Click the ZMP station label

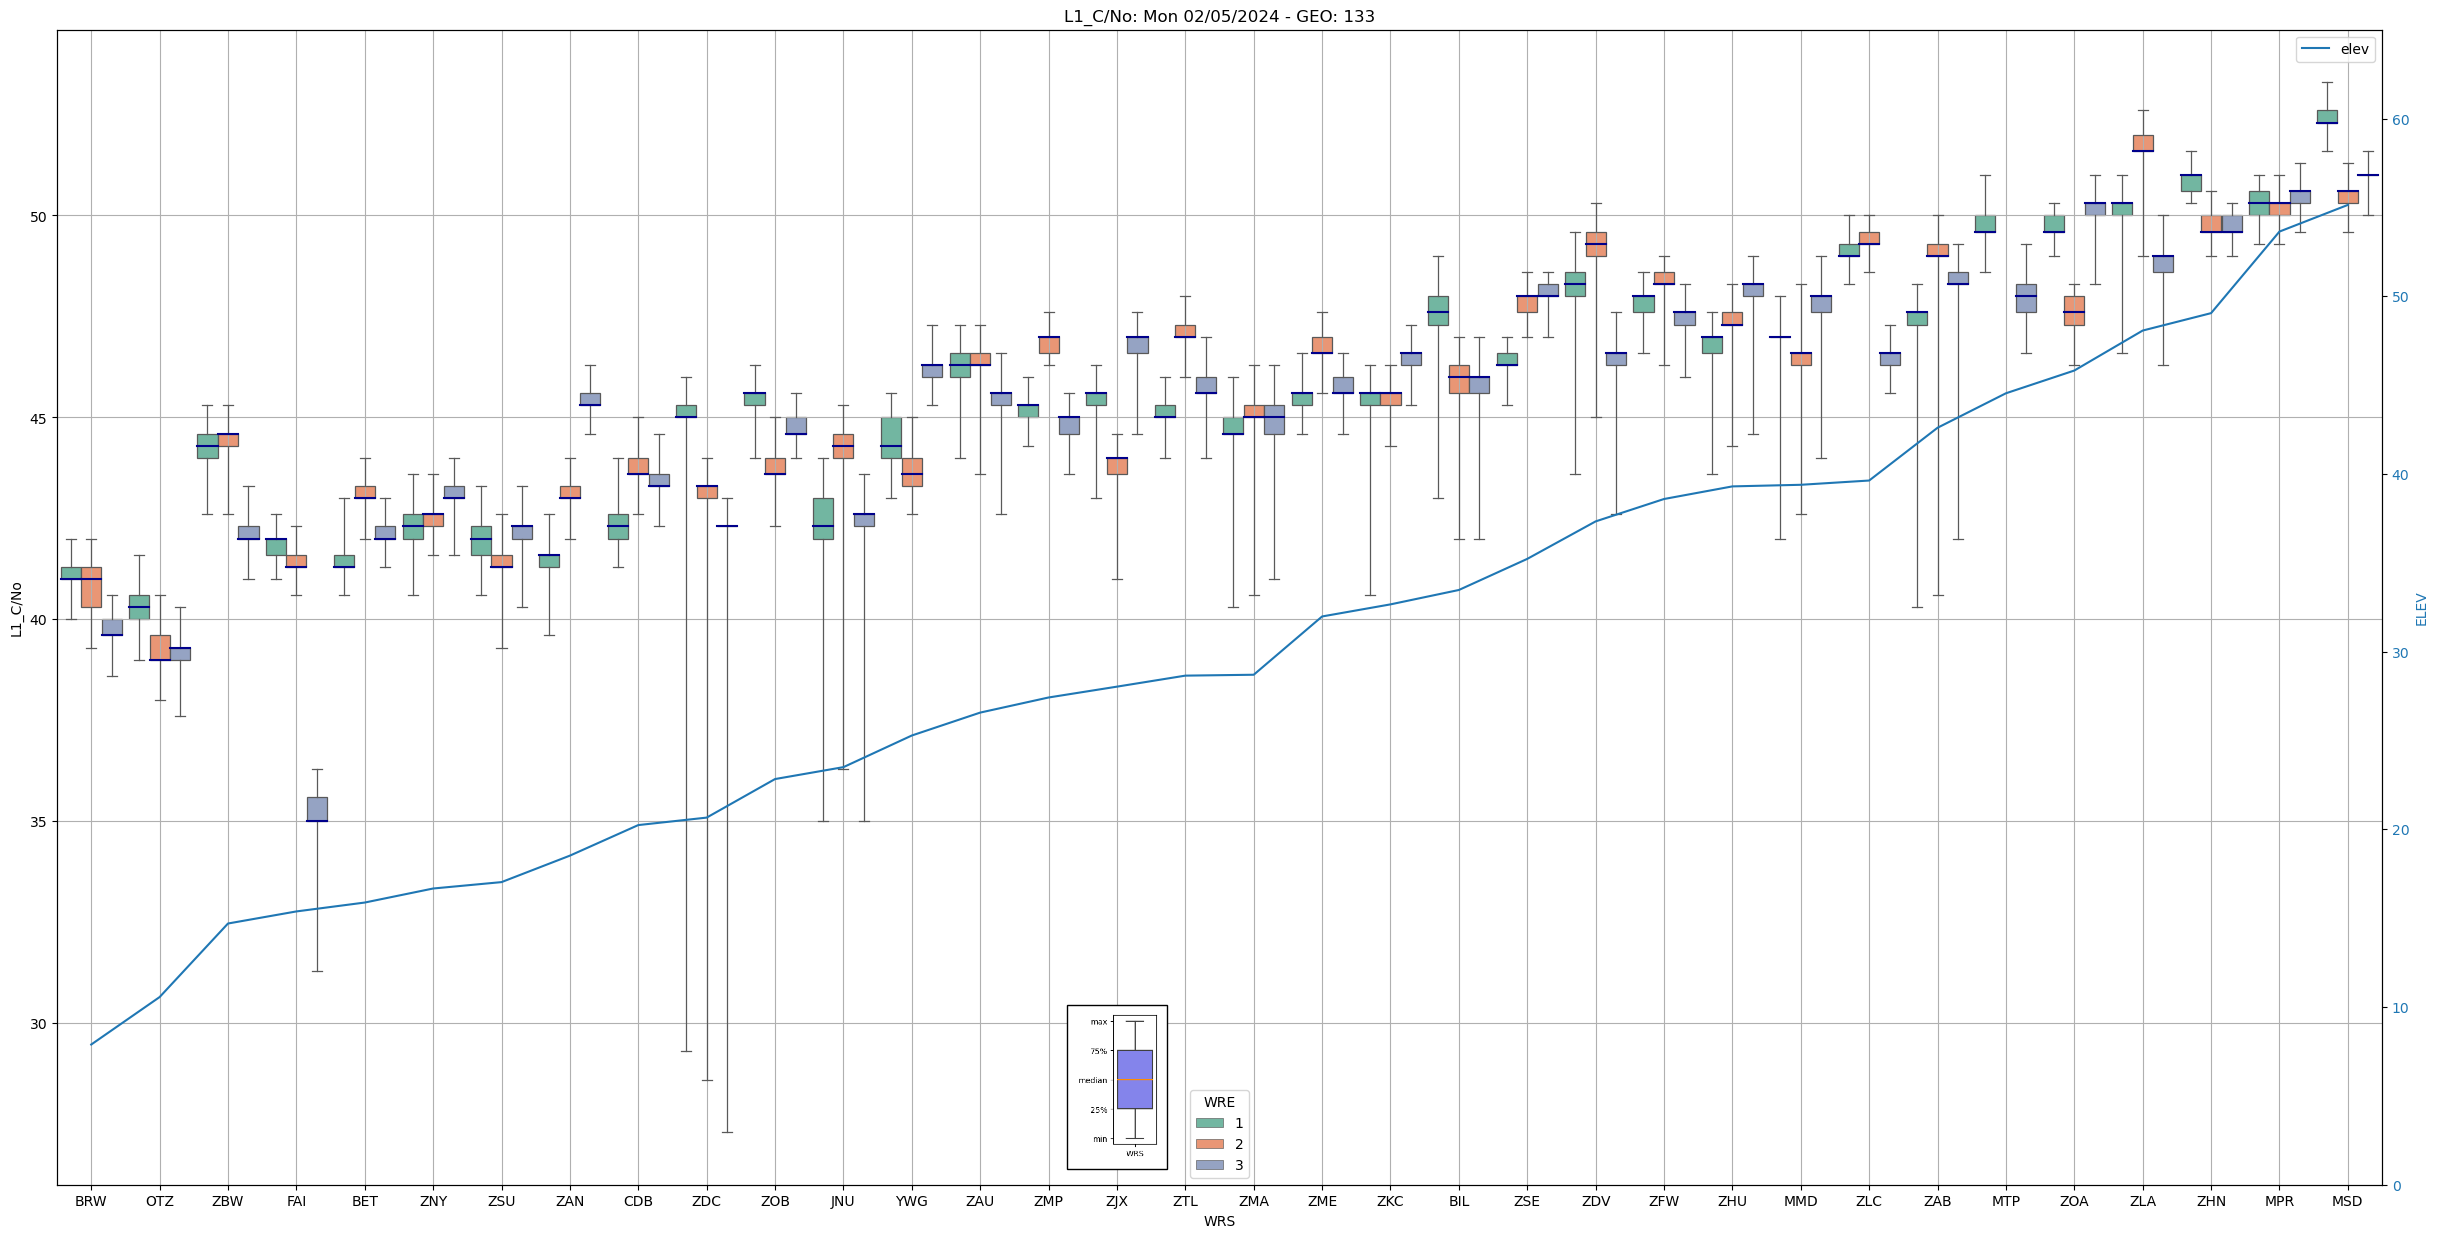click(1048, 1201)
